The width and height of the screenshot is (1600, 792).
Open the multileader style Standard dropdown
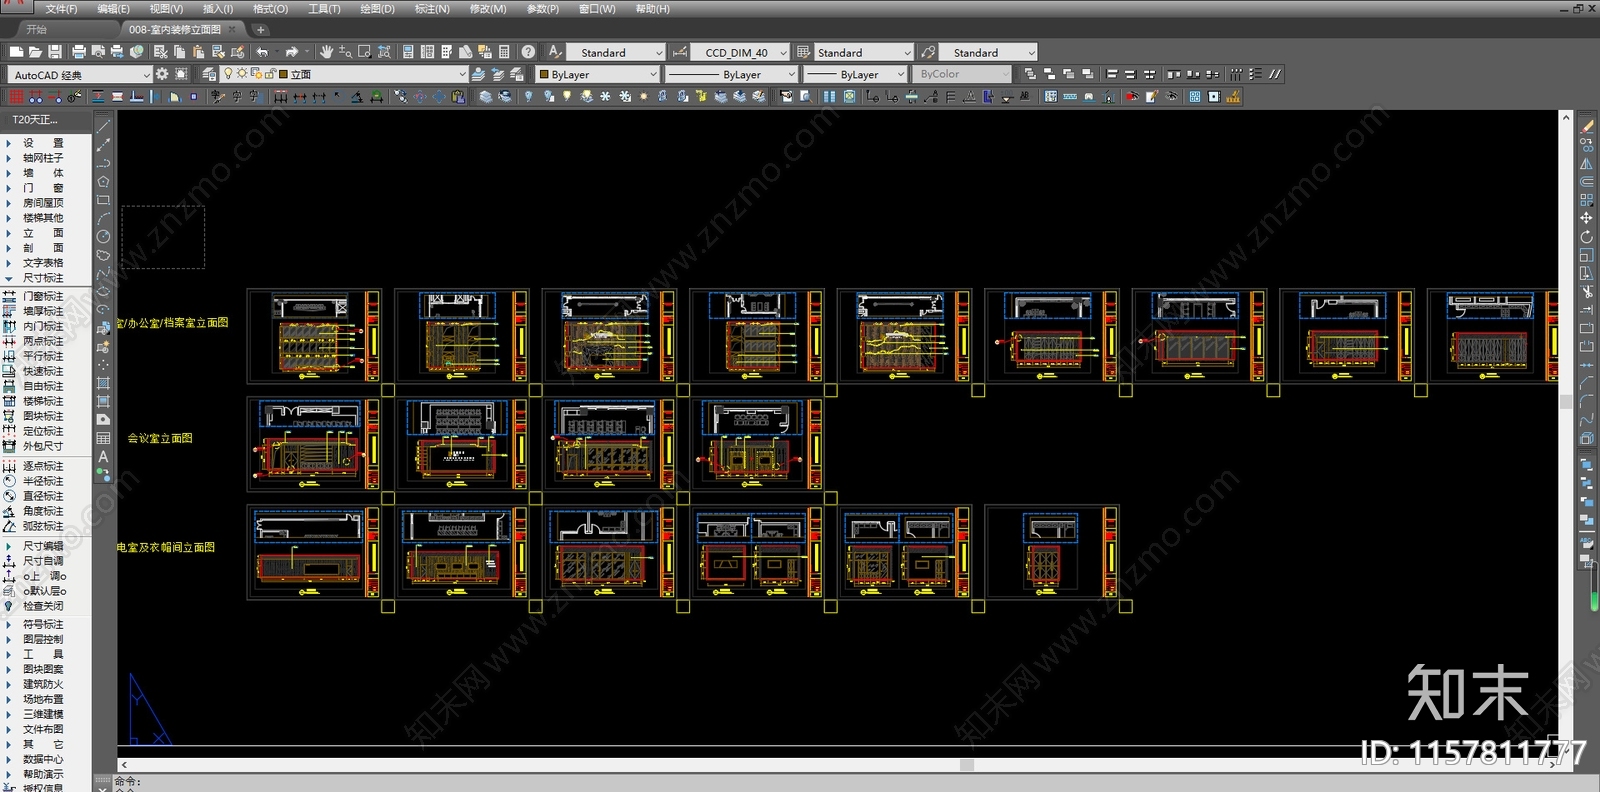click(988, 52)
